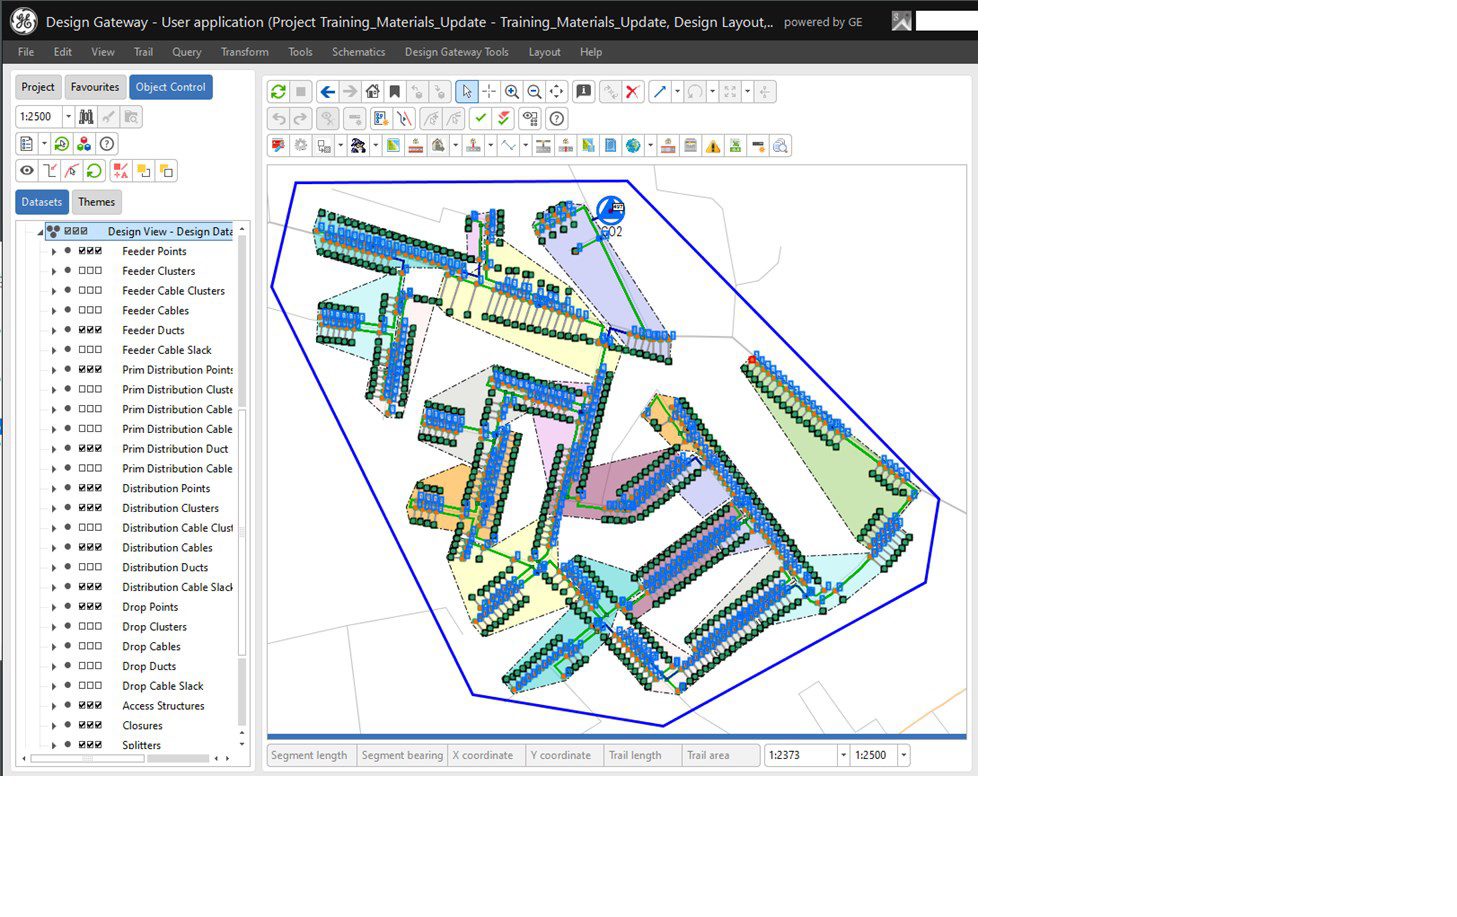The image size is (1457, 917).
Task: Click the red X clear icon
Action: (x=632, y=92)
